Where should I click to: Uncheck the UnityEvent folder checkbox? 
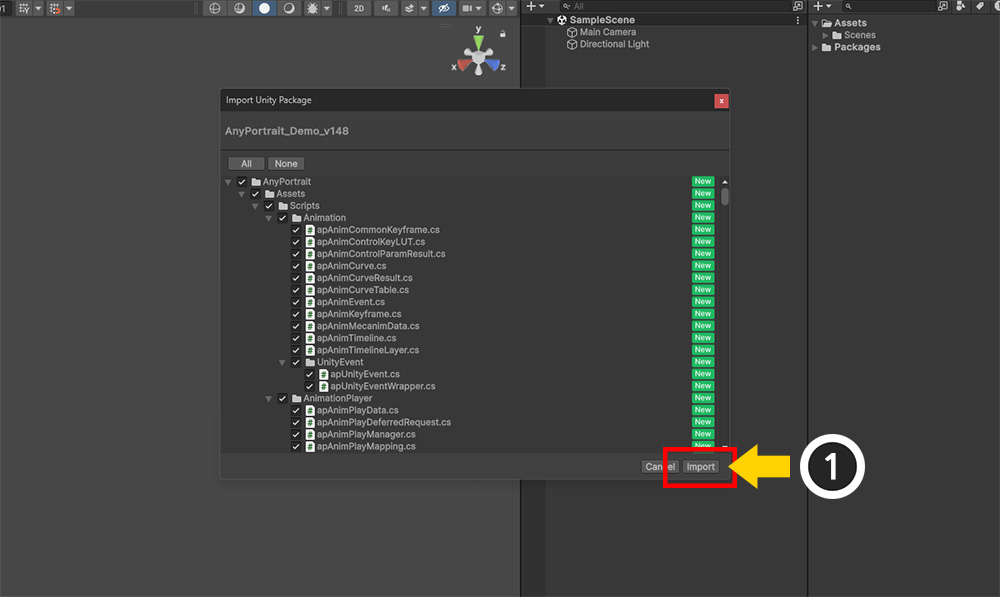(x=296, y=362)
